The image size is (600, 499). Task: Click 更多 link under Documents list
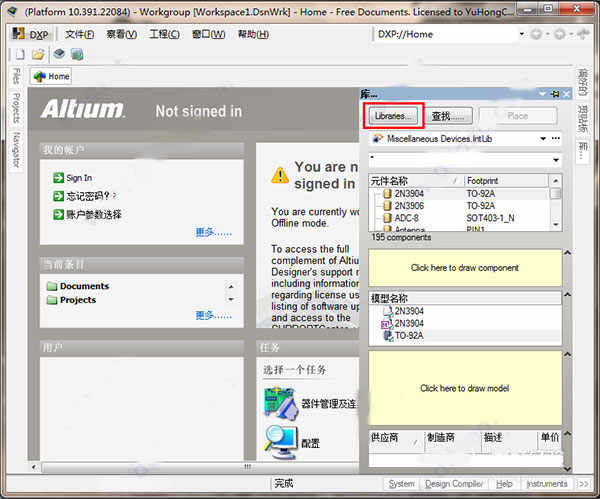(x=214, y=315)
